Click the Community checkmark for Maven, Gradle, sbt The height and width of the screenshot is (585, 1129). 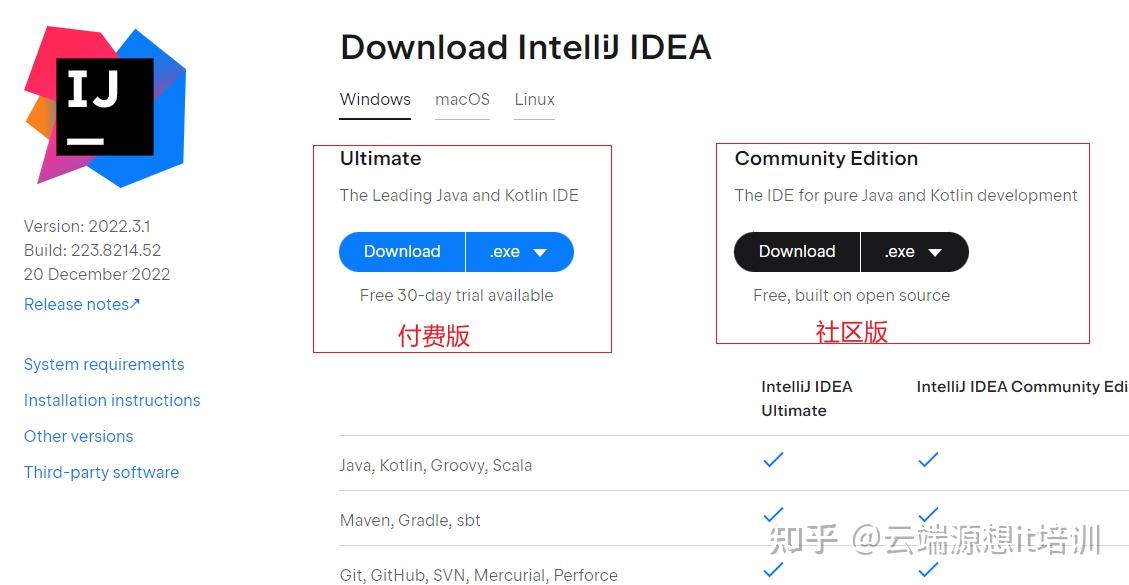pos(927,515)
